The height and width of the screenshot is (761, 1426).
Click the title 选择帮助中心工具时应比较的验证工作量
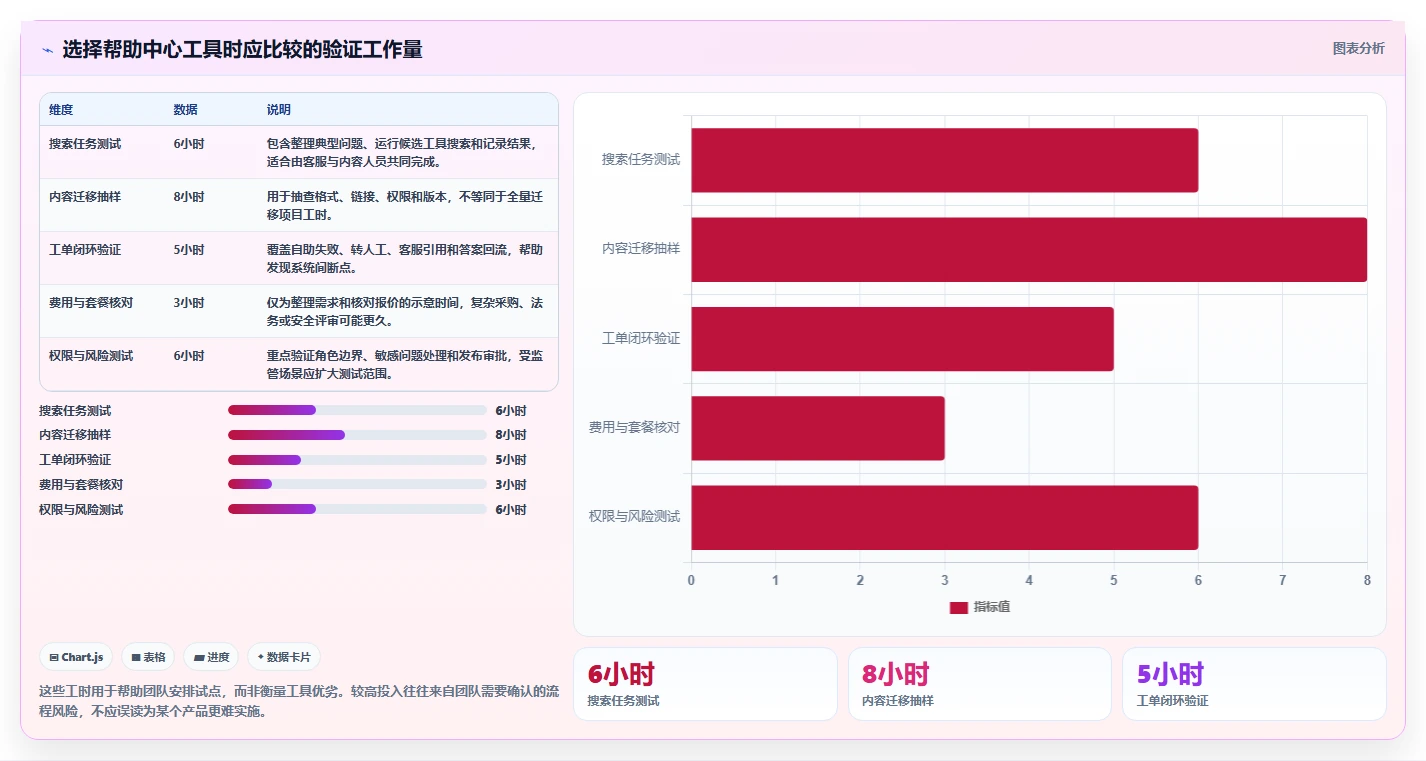click(242, 50)
